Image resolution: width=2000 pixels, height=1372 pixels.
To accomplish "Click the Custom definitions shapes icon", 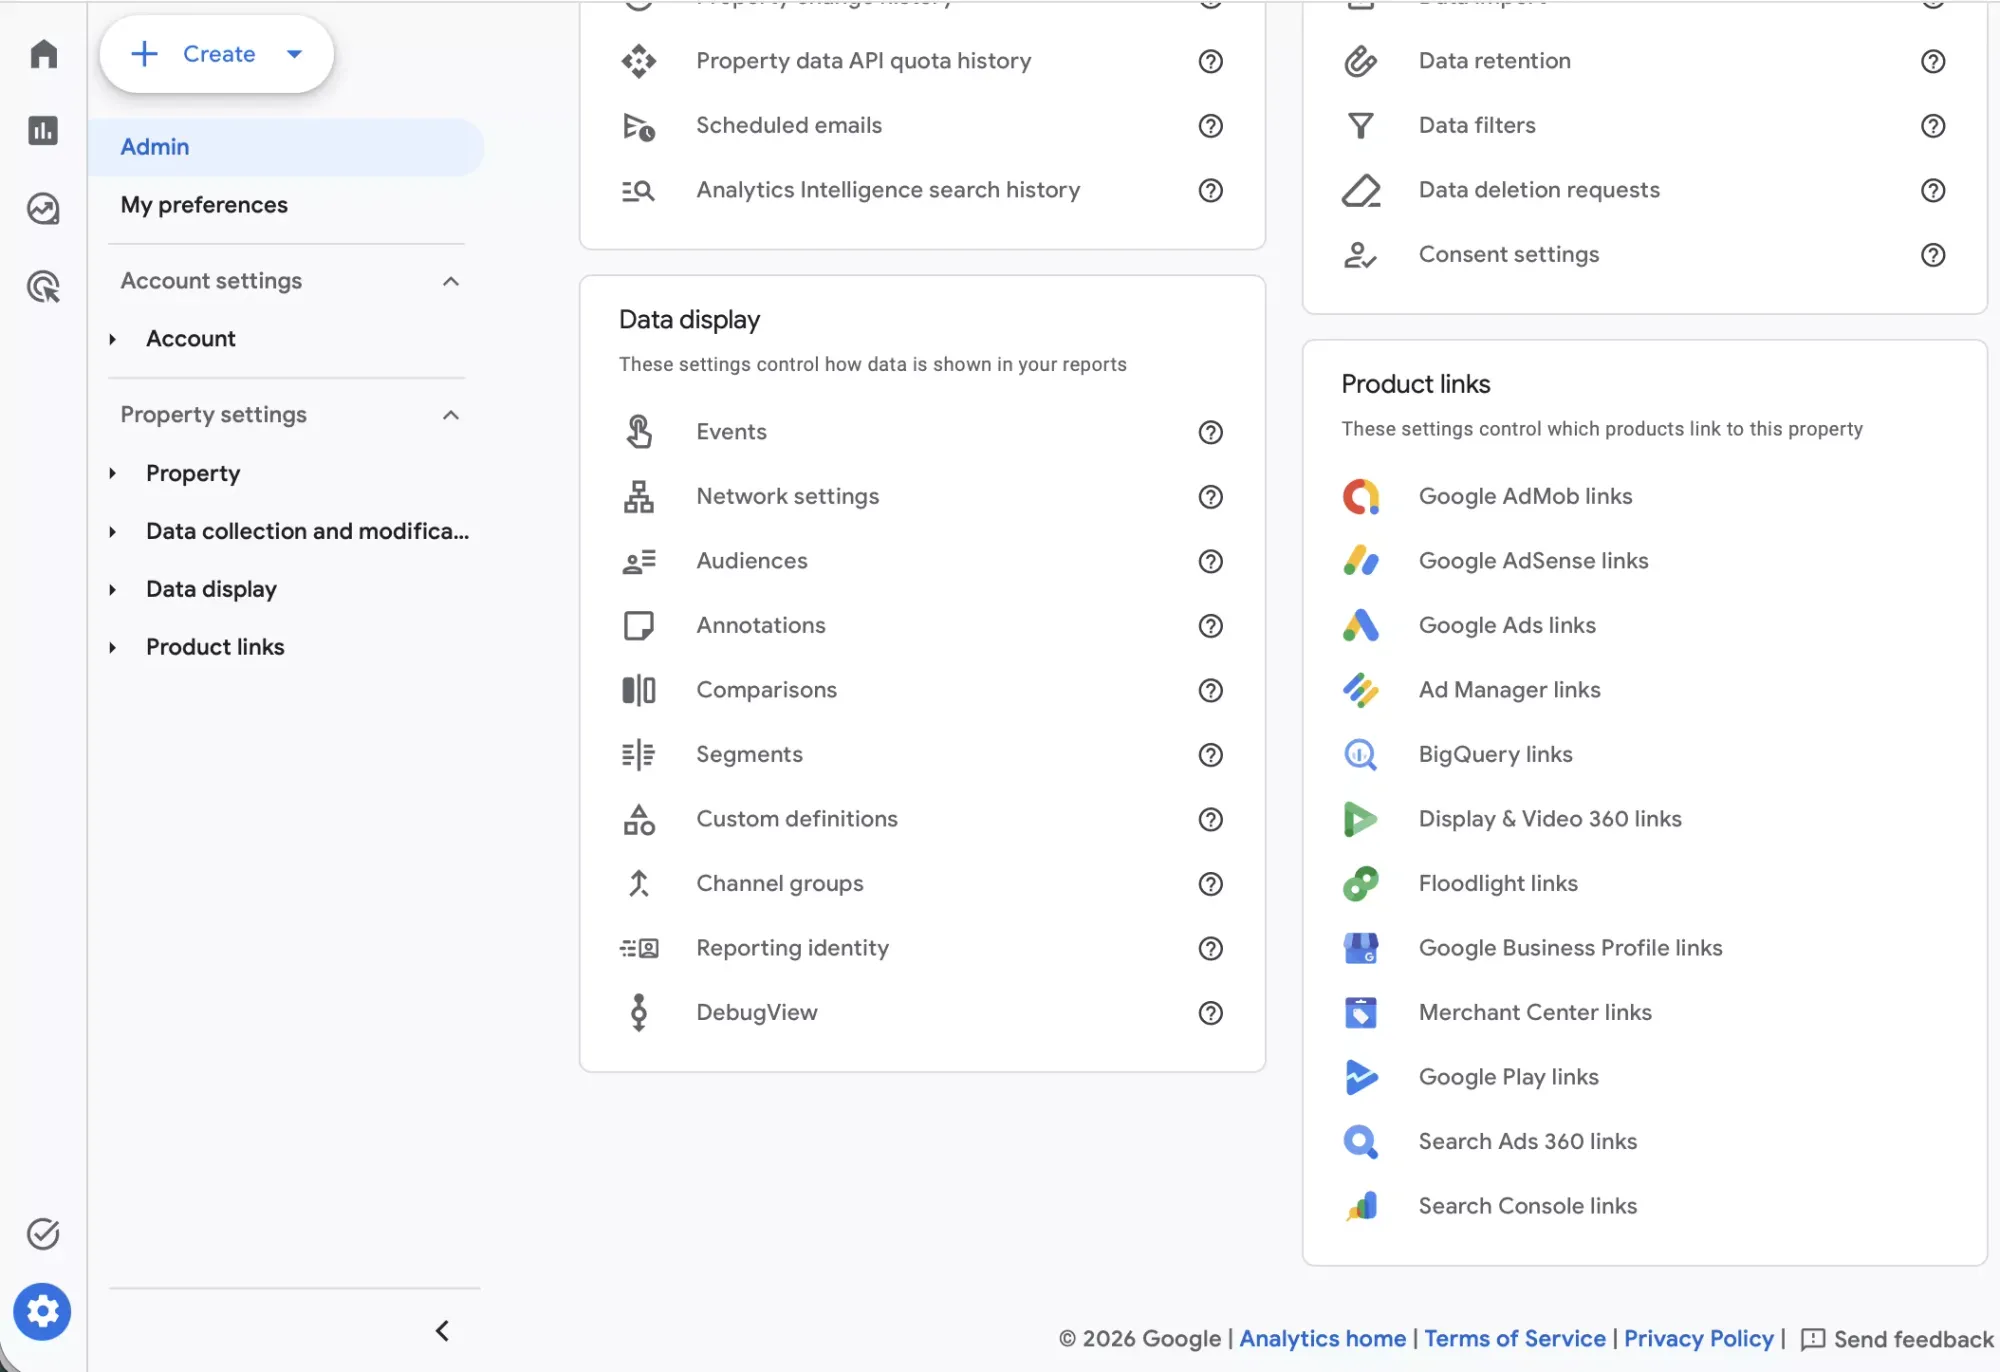I will pyautogui.click(x=639, y=819).
